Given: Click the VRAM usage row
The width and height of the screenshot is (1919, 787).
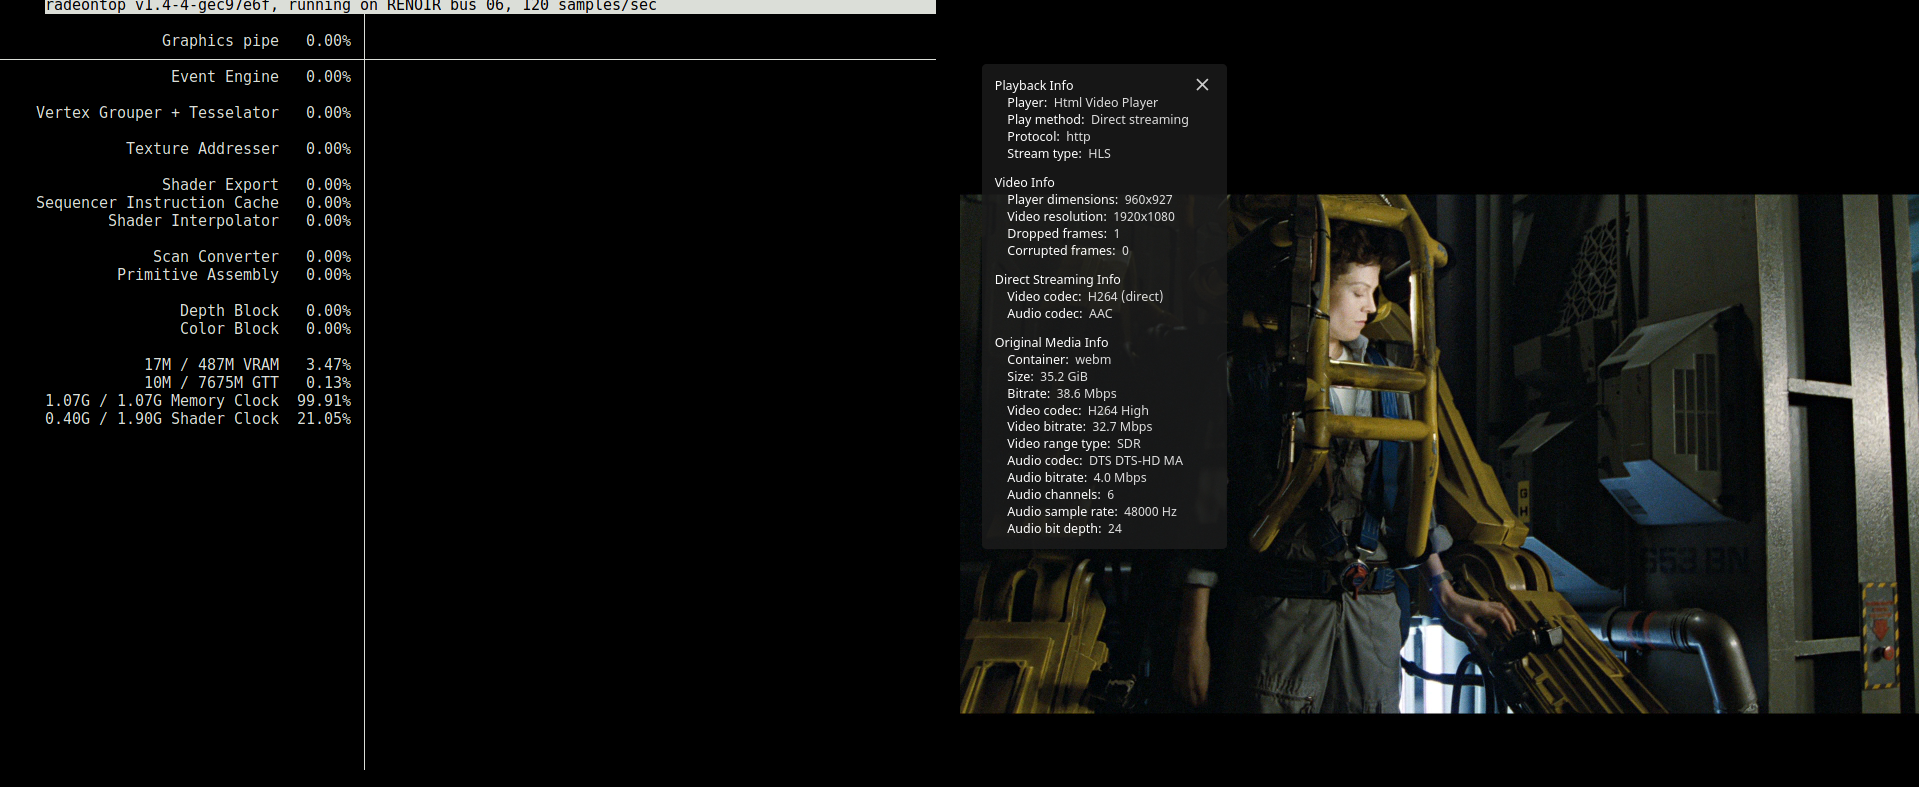Looking at the screenshot, I should pyautogui.click(x=211, y=365).
